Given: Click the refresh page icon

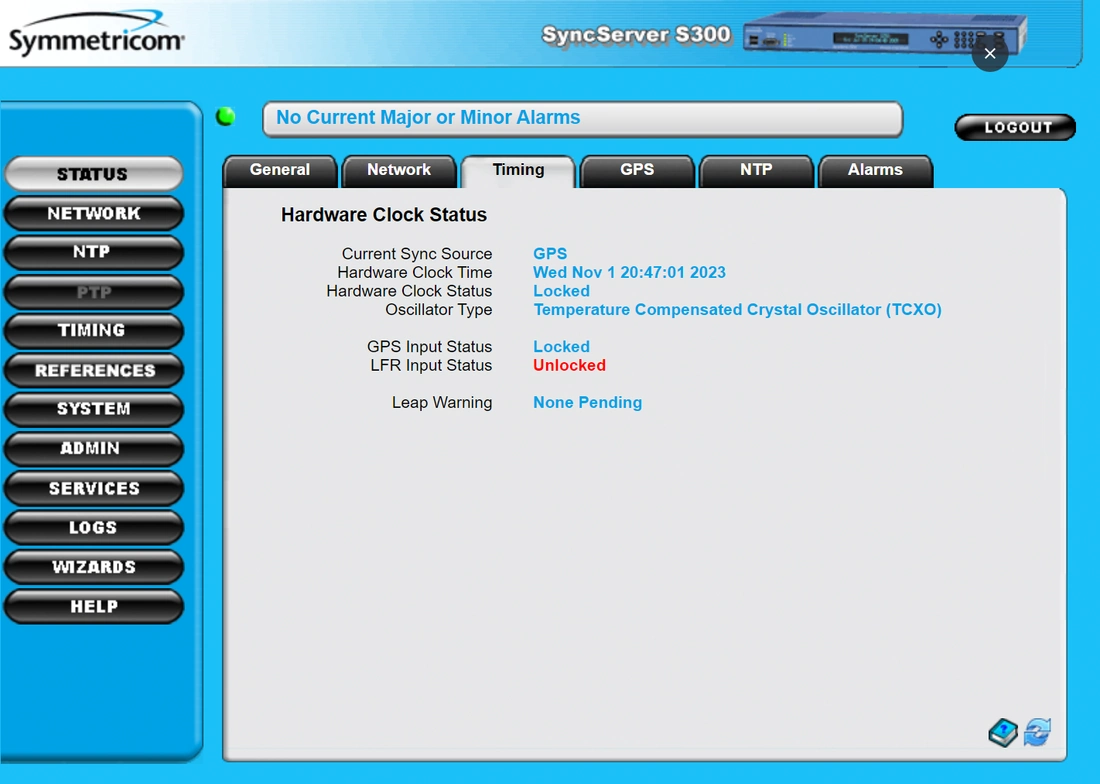Looking at the screenshot, I should [1038, 732].
